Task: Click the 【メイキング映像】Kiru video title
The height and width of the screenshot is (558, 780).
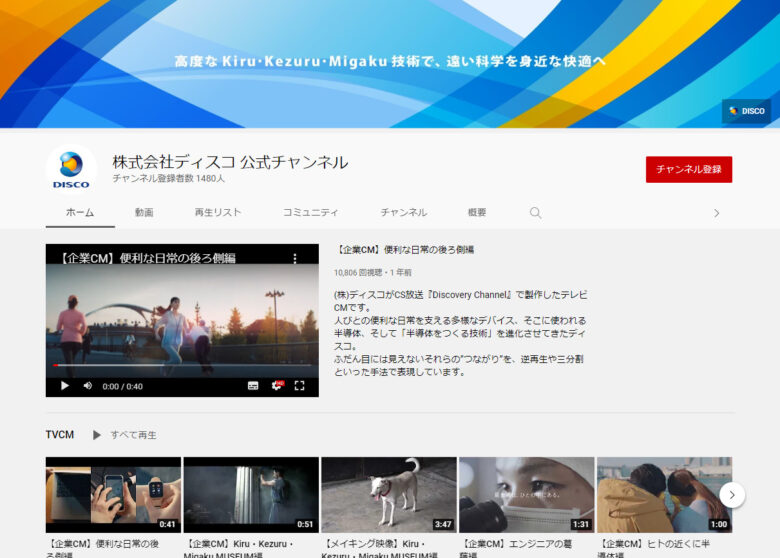Action: (380, 549)
